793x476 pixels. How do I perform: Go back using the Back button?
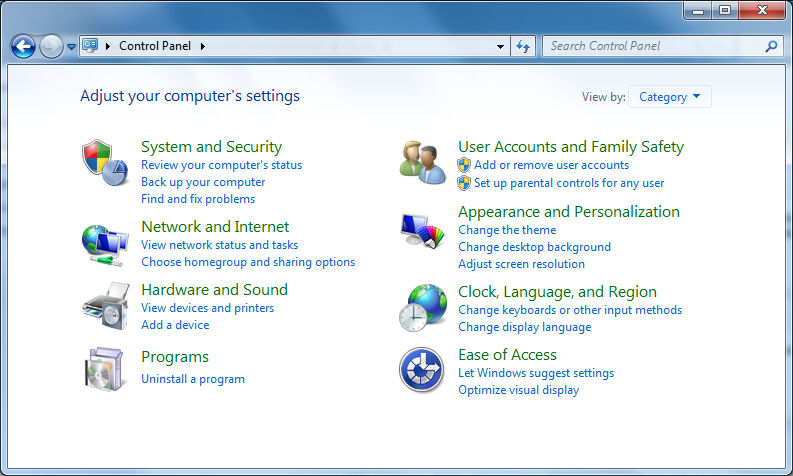(24, 46)
